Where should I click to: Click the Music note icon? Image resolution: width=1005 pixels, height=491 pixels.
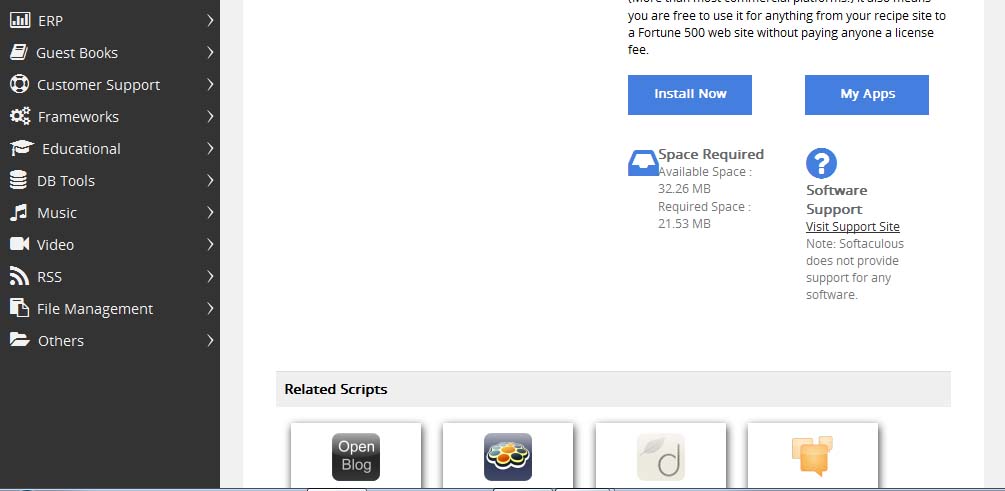(18, 212)
